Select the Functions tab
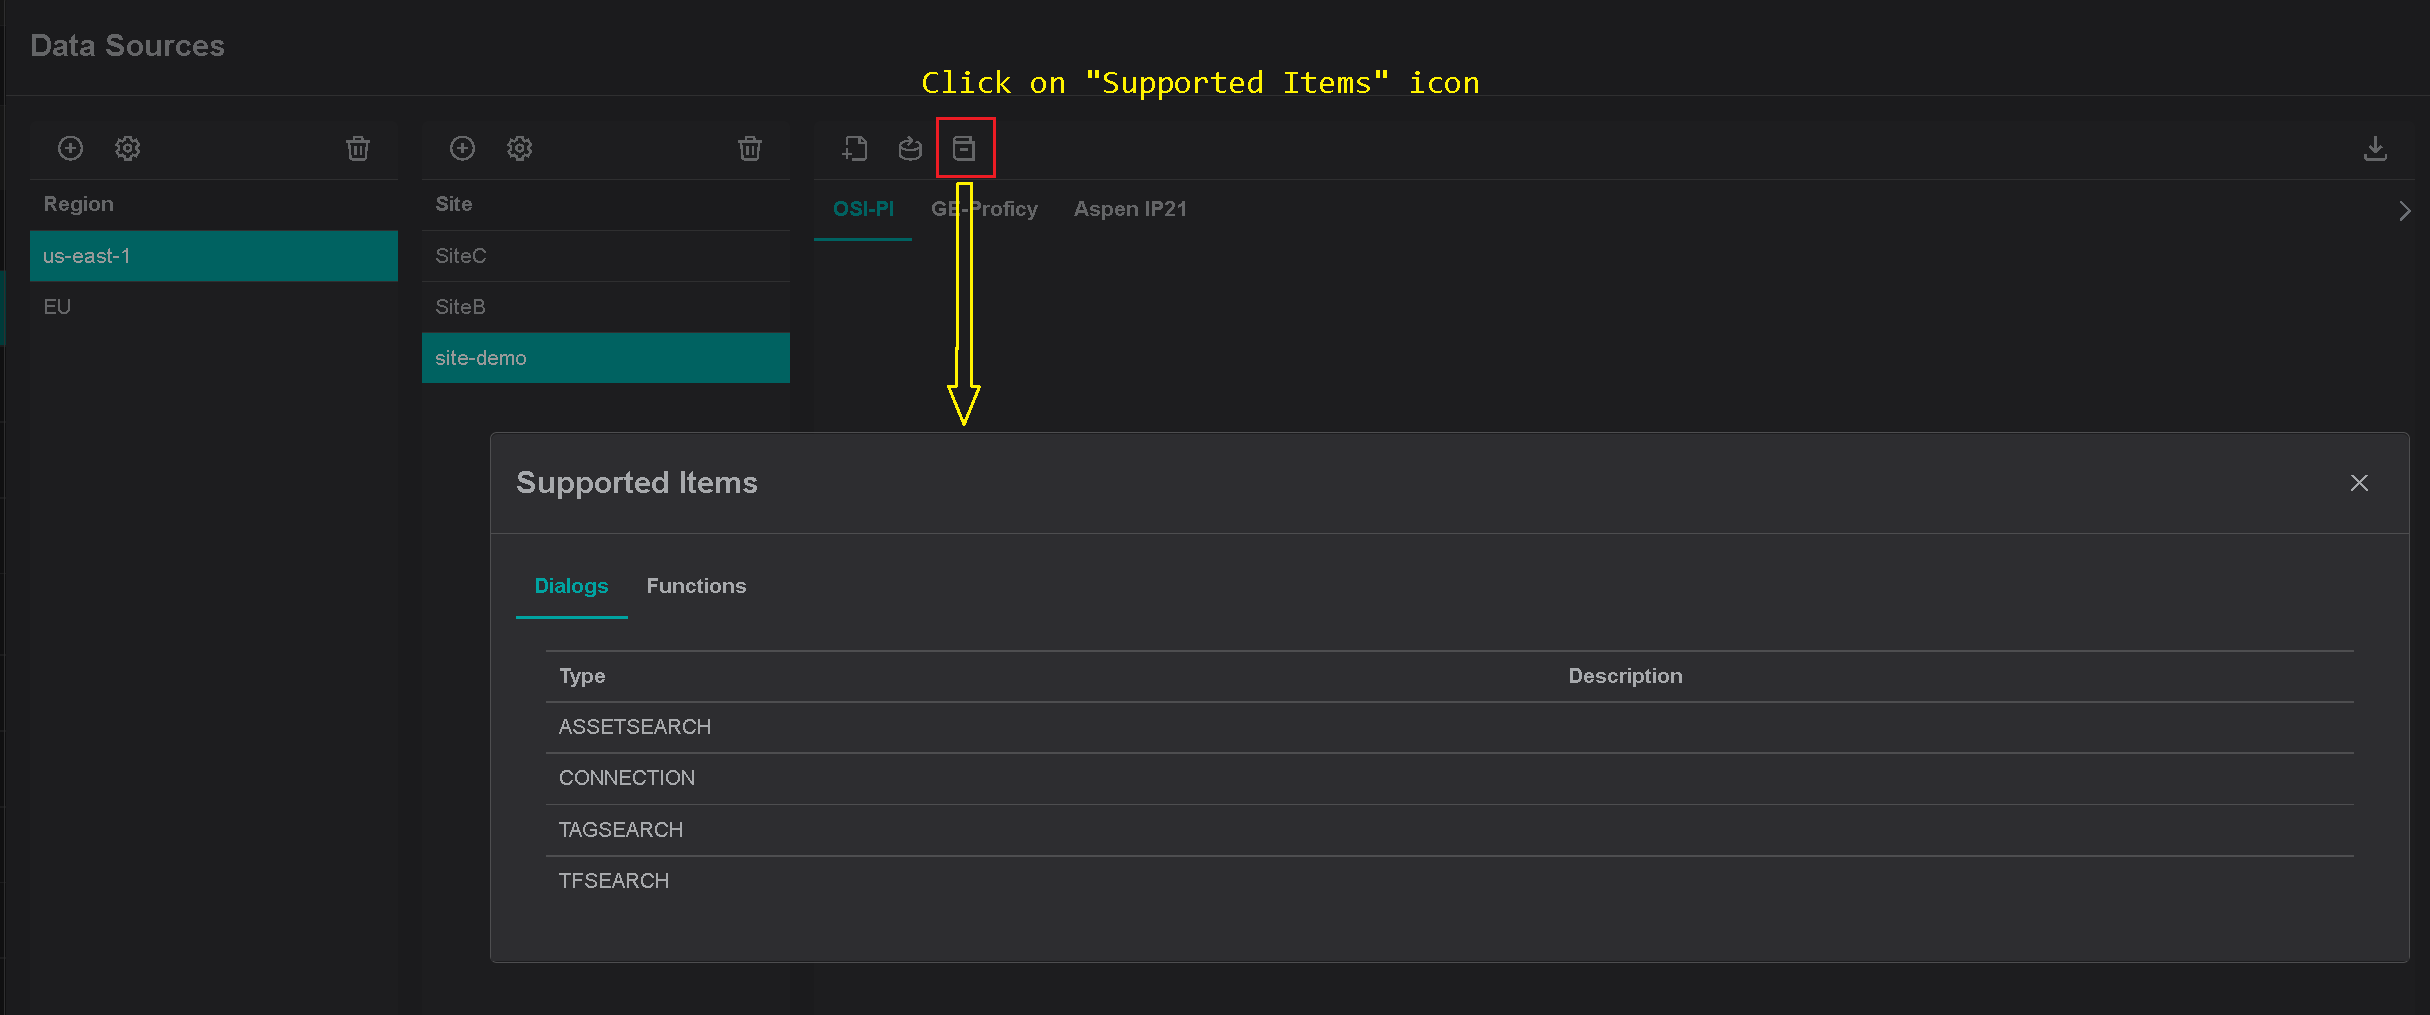This screenshot has width=2430, height=1015. 696,586
